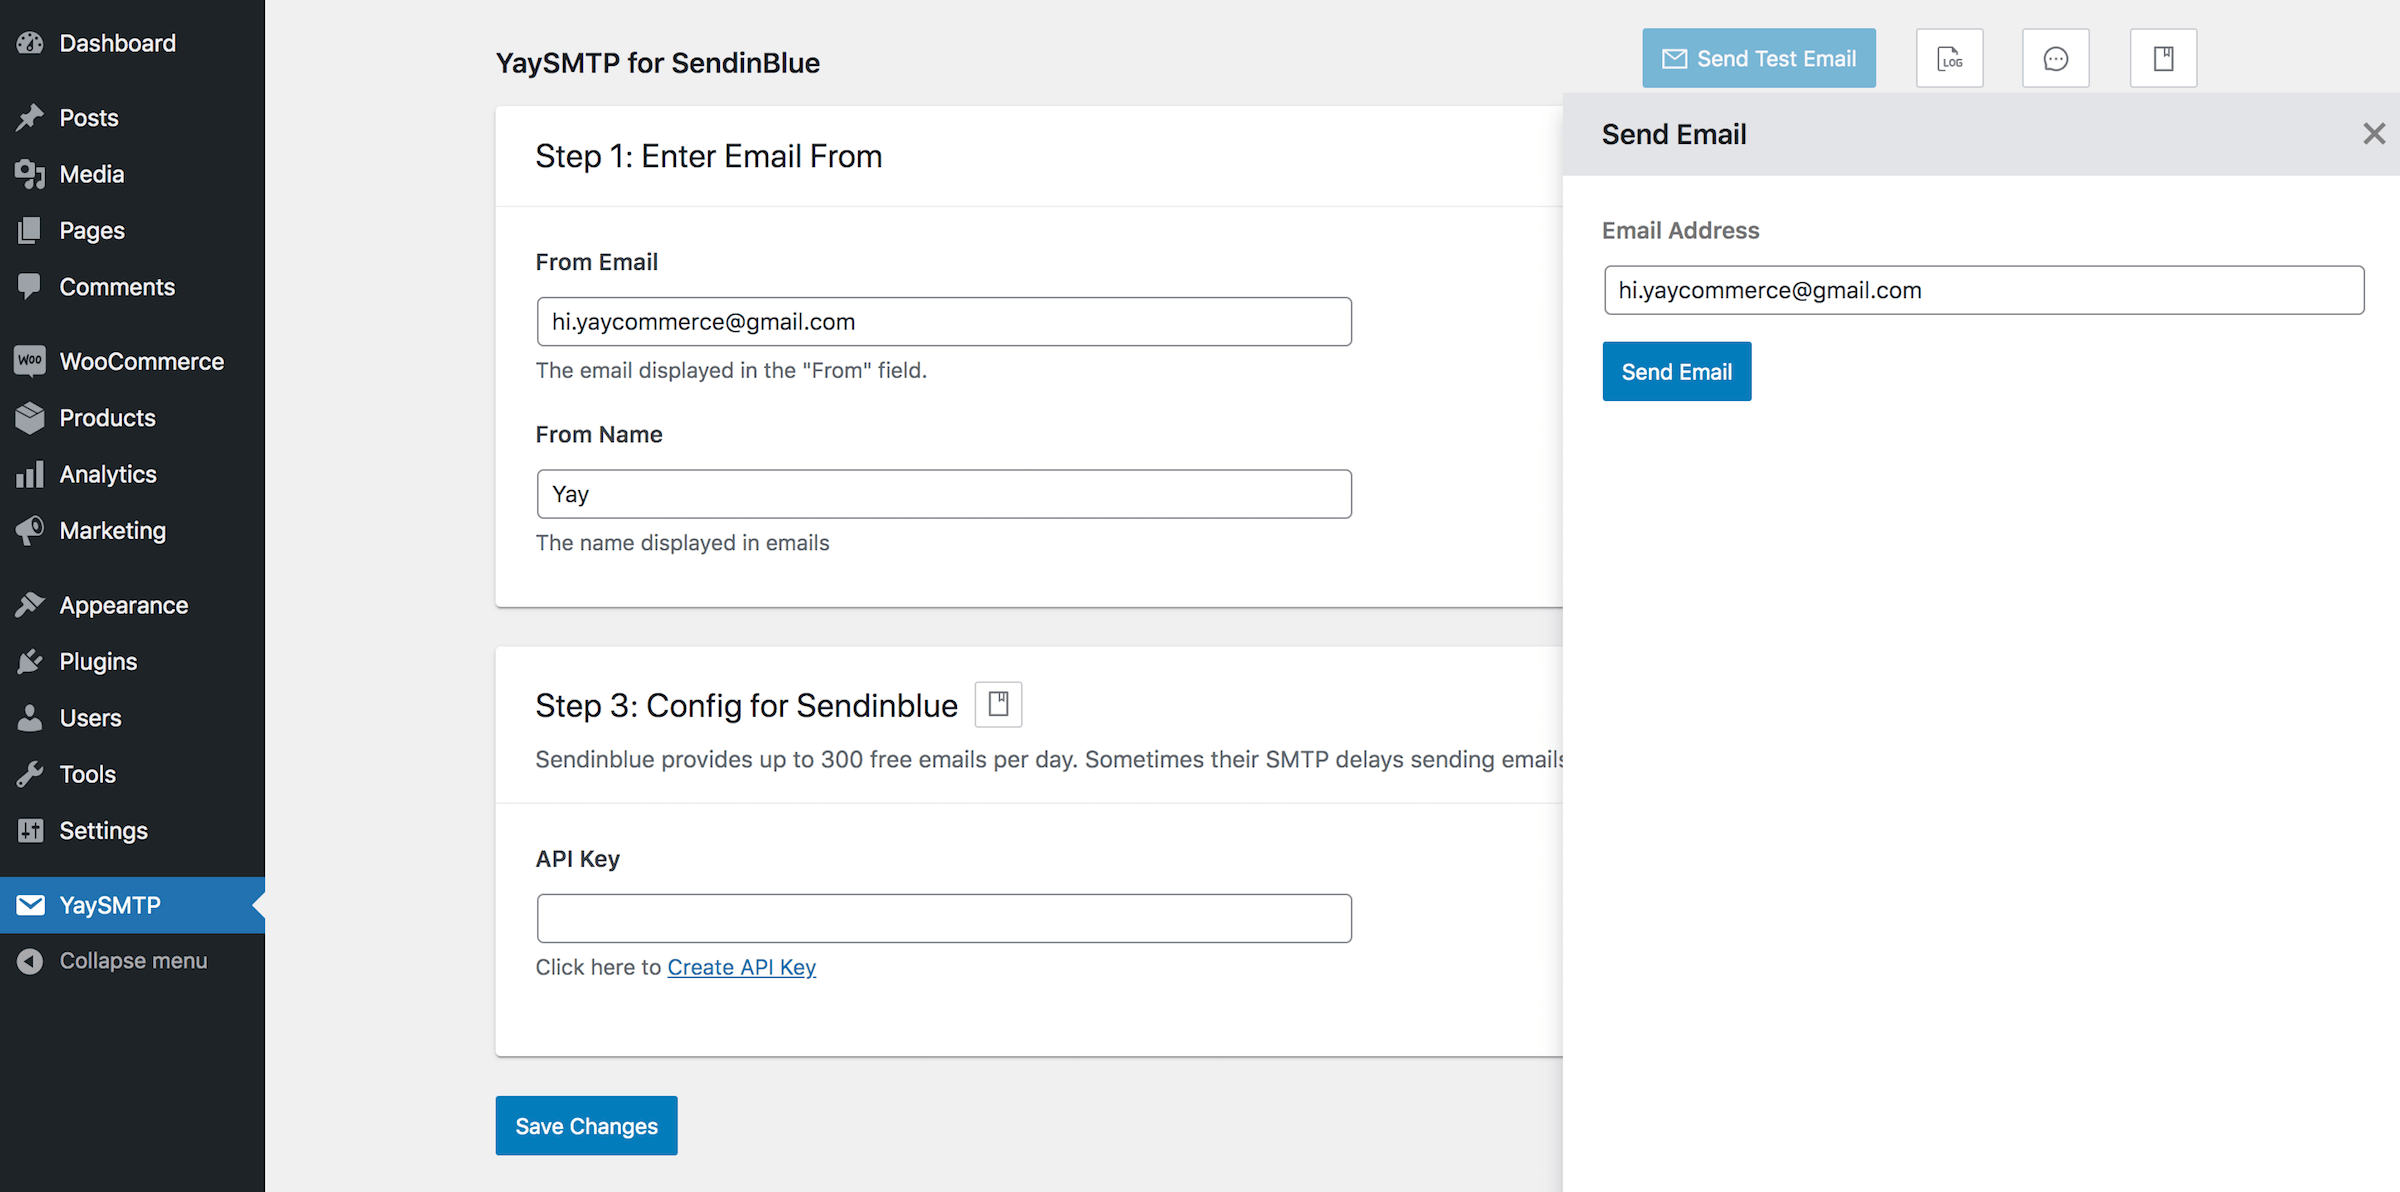Screen dimensions: 2400x1192
Task: Focus the Email Address field in Send Email panel
Action: (1984, 290)
